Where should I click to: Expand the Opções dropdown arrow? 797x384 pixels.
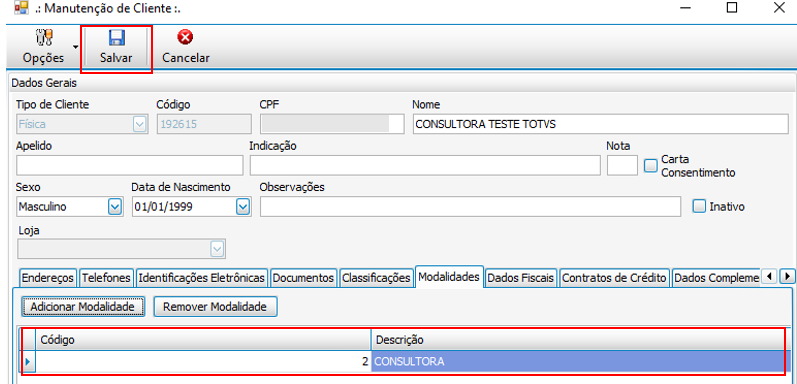(76, 47)
